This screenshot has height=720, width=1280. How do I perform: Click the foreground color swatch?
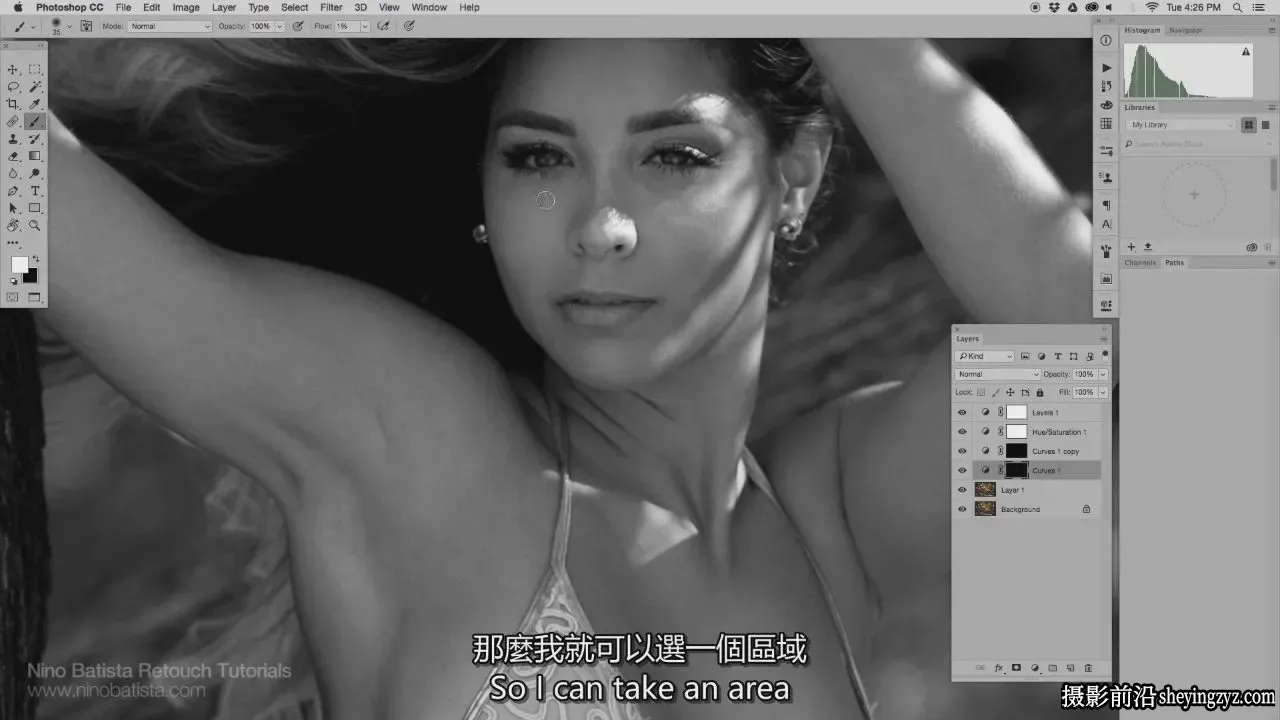(x=20, y=265)
